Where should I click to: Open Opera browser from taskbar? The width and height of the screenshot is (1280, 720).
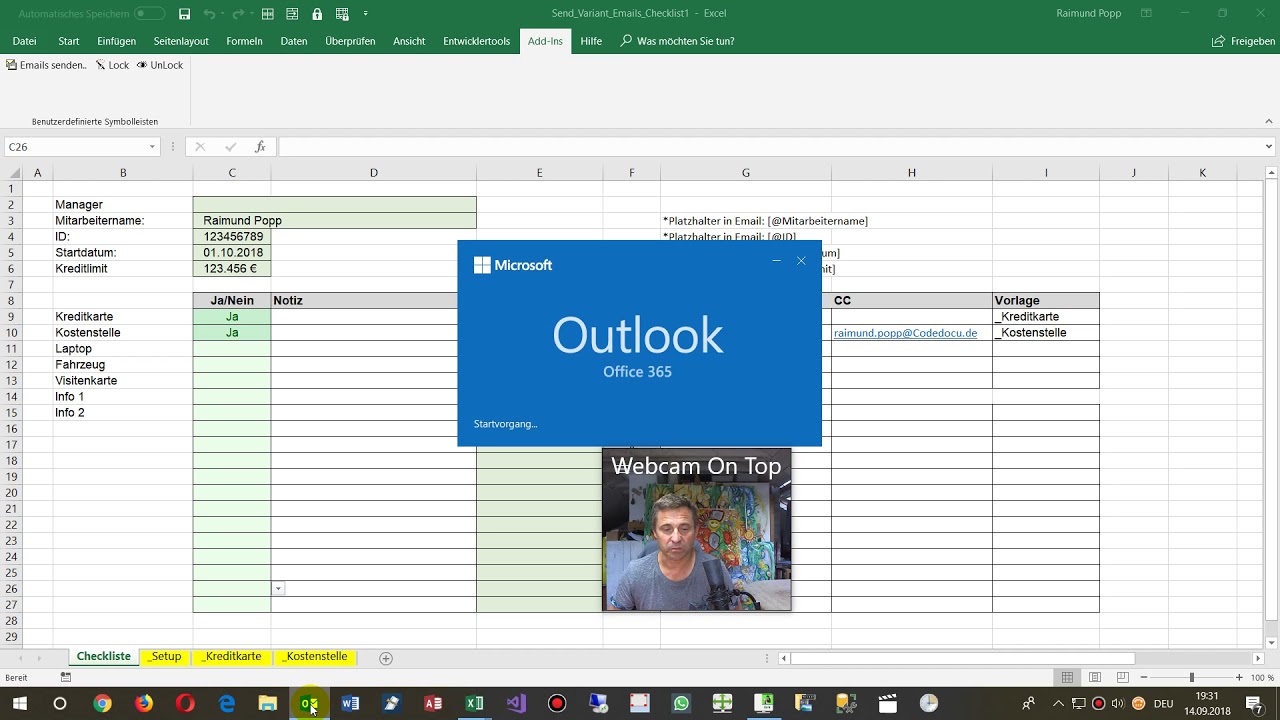tap(185, 704)
